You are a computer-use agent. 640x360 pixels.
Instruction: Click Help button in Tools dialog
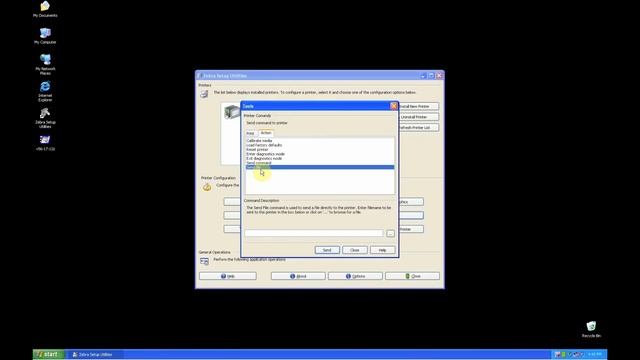pos(382,250)
